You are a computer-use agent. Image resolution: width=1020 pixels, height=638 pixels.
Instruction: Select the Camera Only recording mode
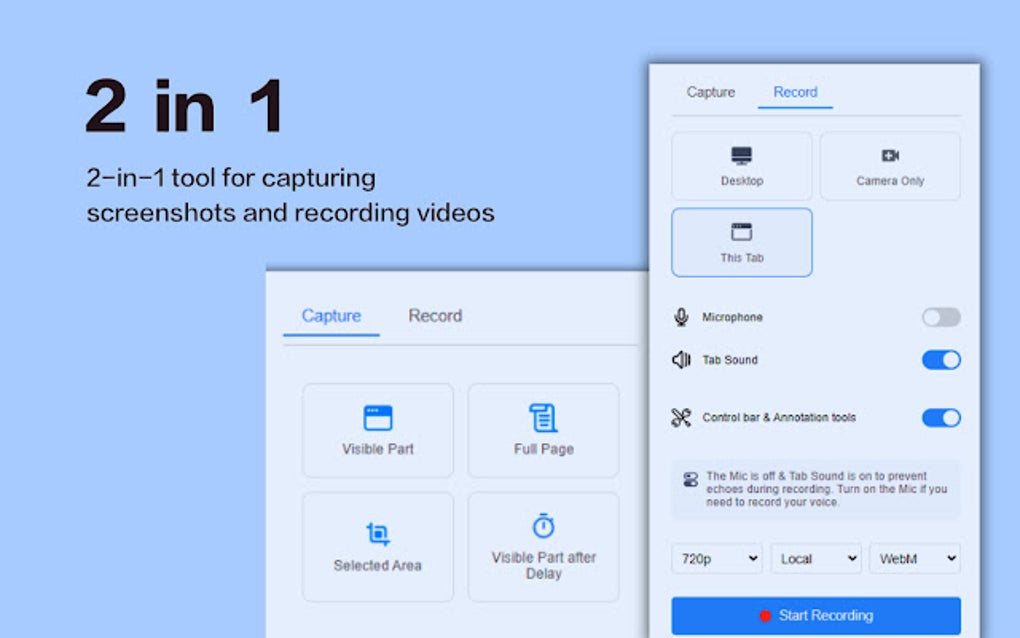point(889,166)
